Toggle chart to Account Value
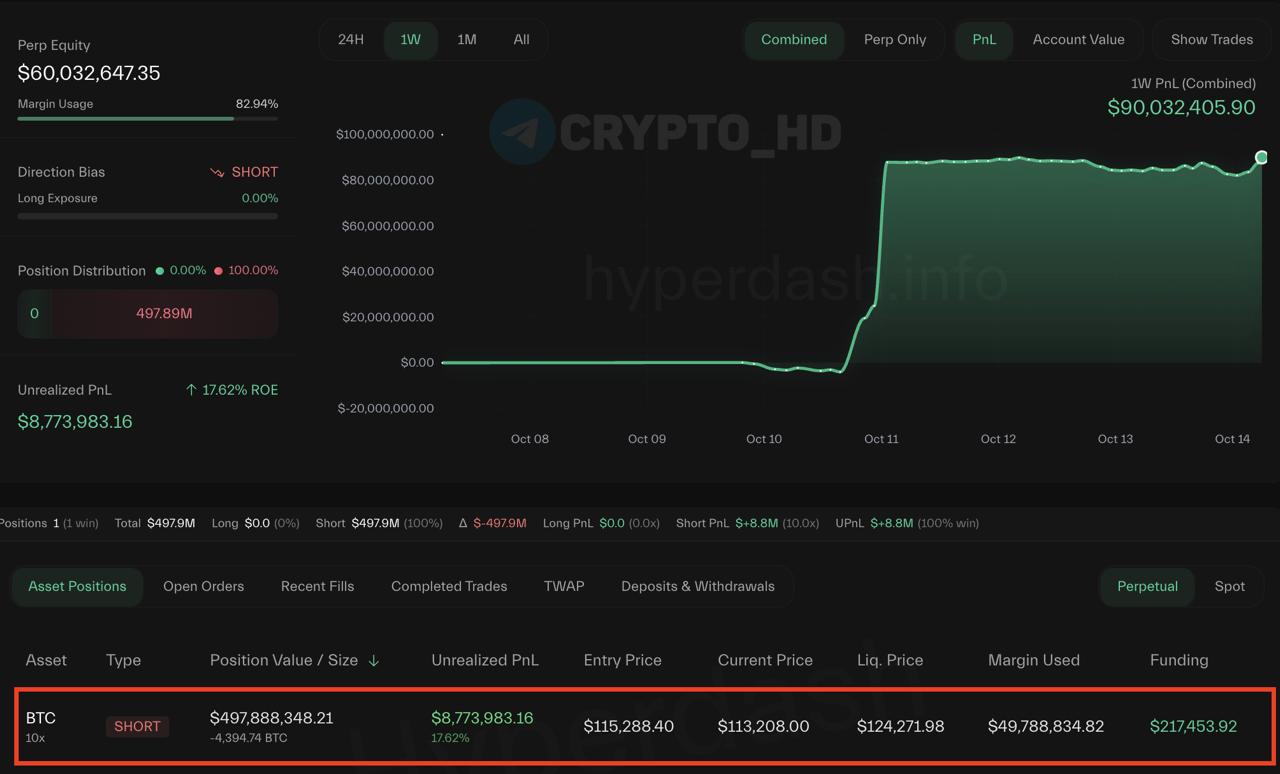This screenshot has width=1280, height=774. tap(1078, 40)
